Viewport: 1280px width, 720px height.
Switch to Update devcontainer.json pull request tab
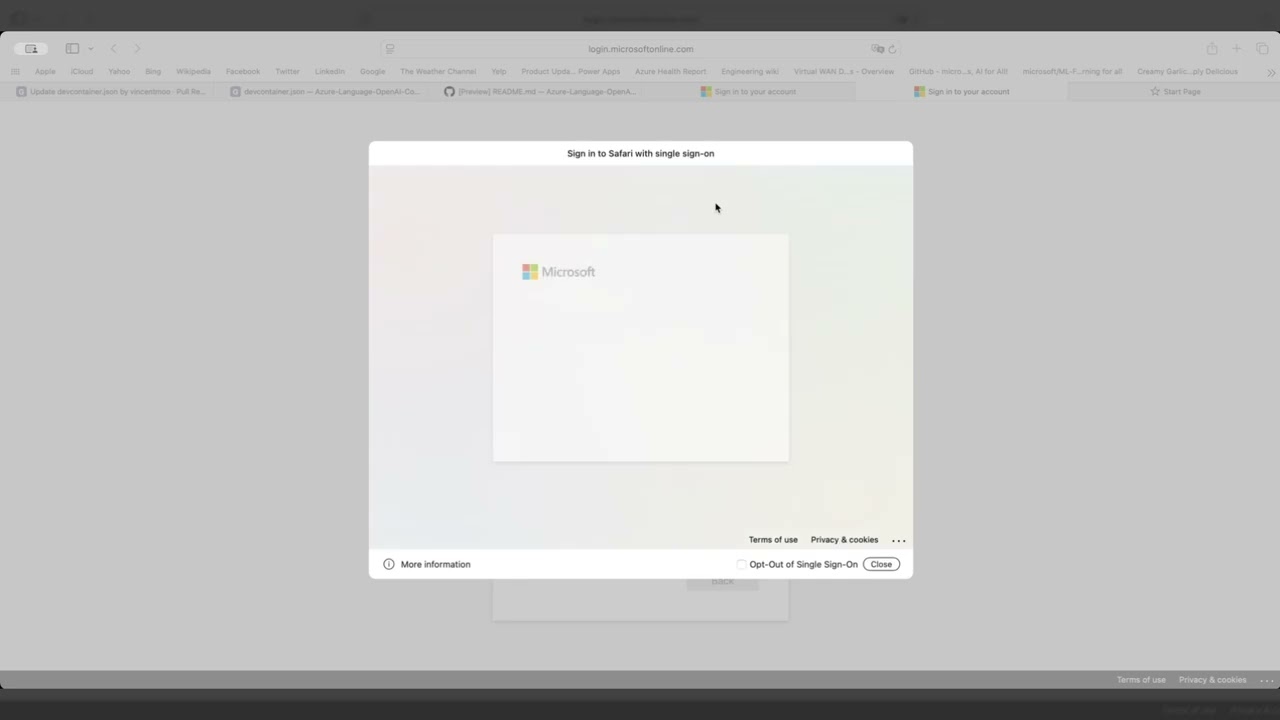point(110,91)
